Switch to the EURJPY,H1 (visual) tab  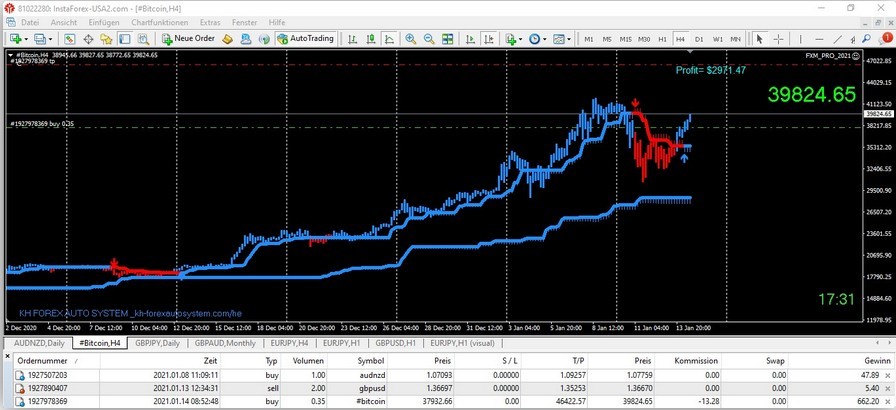tap(462, 343)
